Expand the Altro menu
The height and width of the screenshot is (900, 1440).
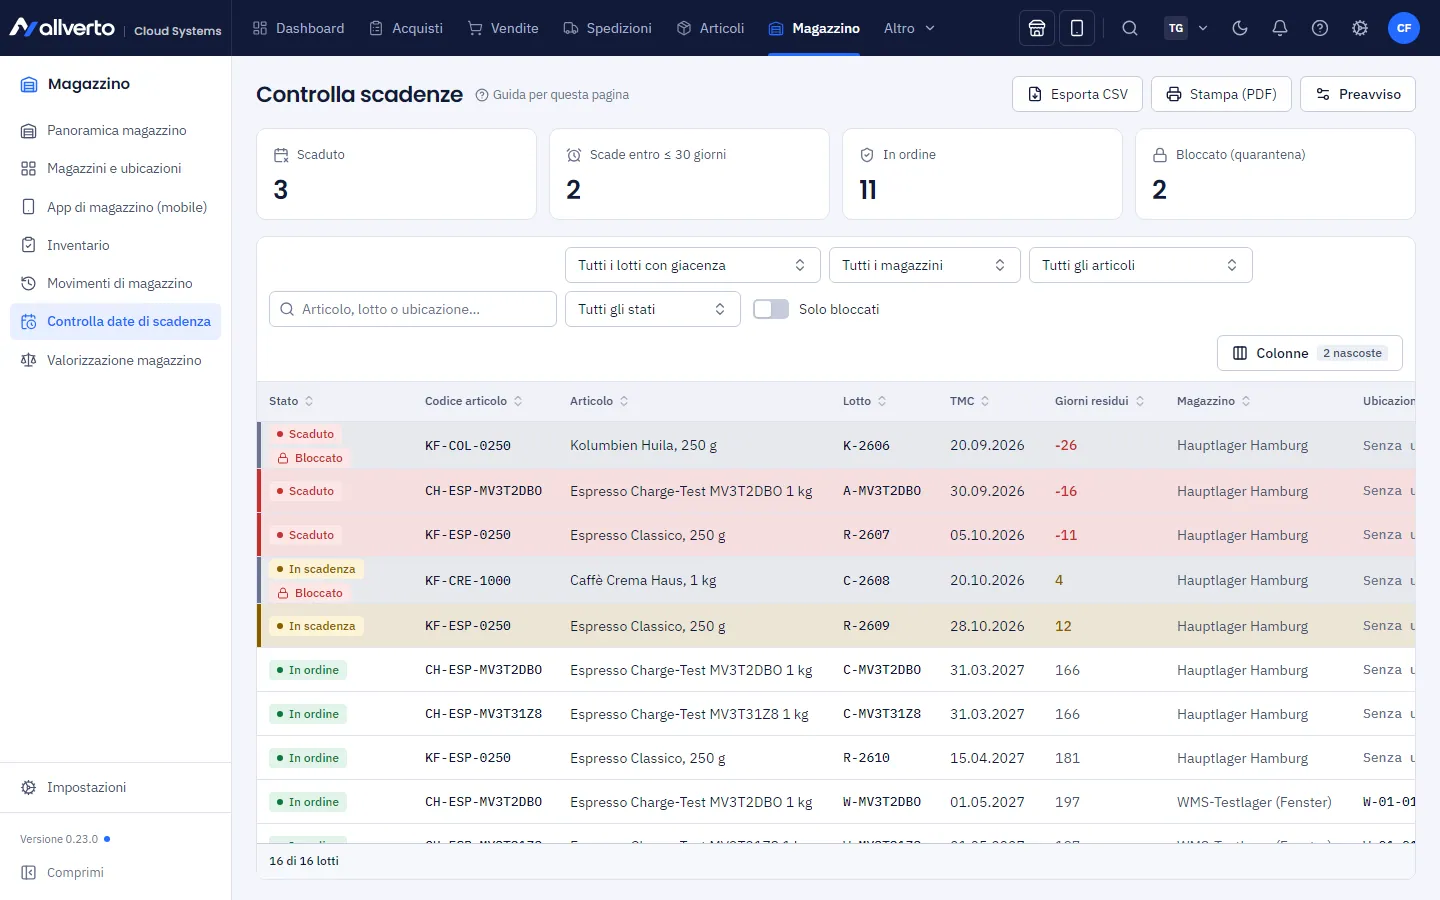click(909, 28)
